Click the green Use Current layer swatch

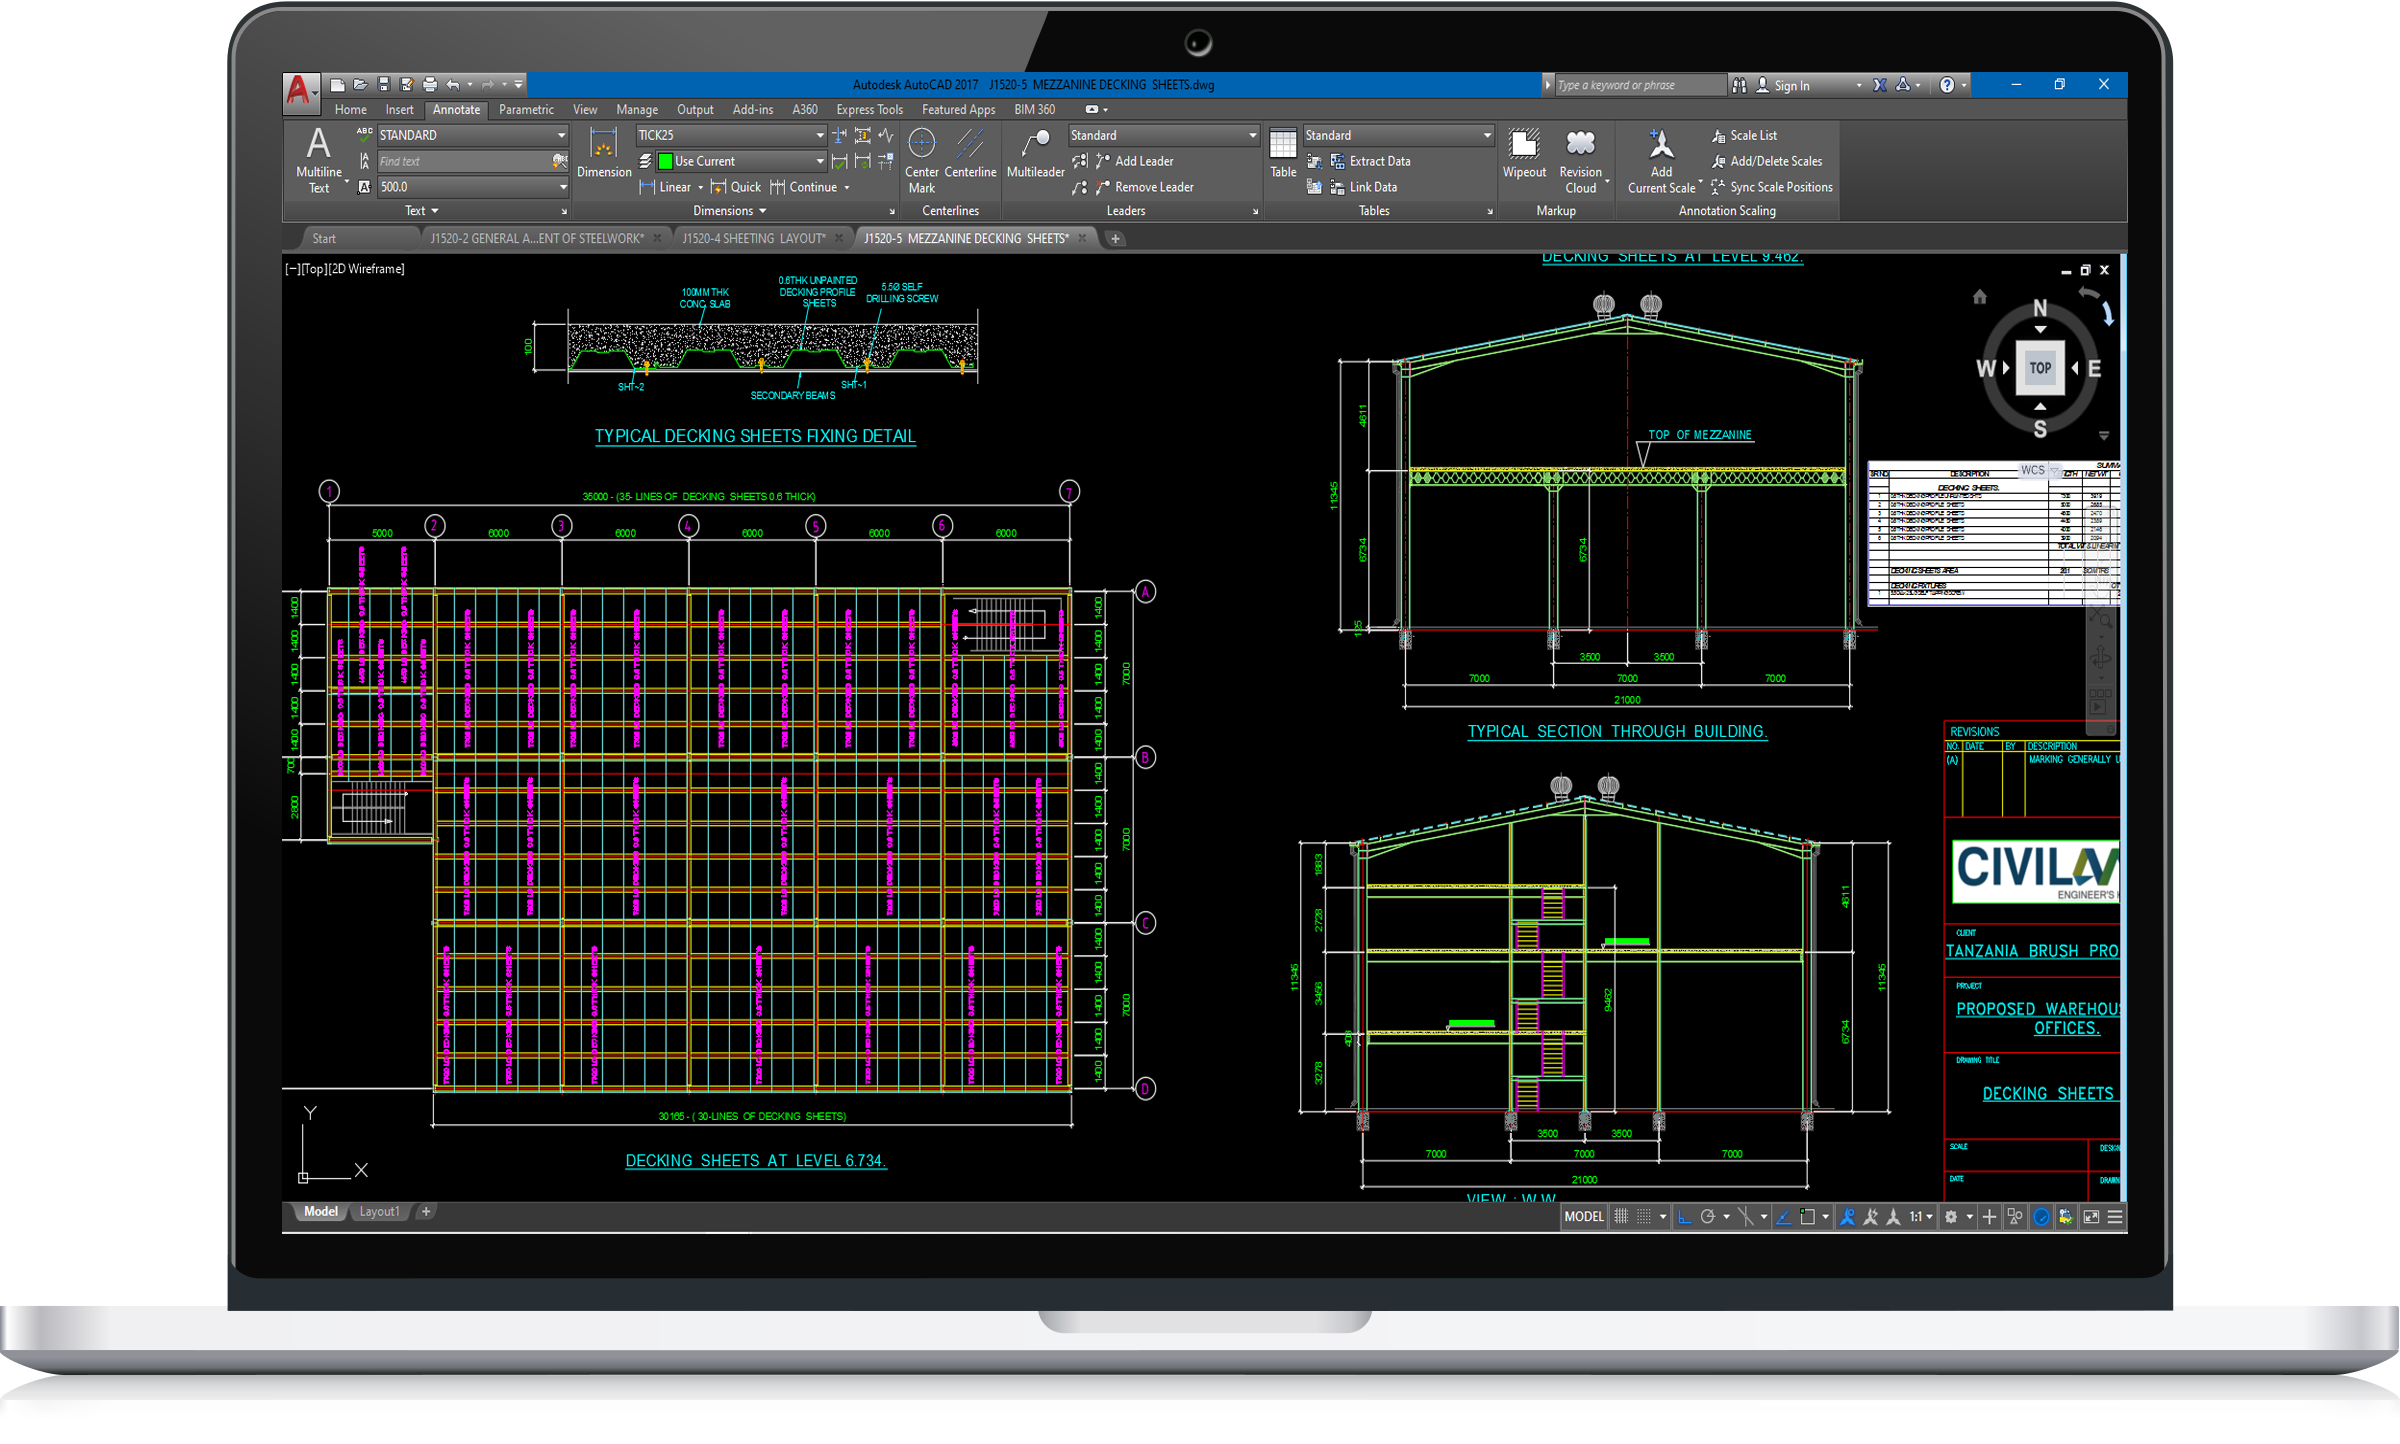tap(665, 161)
